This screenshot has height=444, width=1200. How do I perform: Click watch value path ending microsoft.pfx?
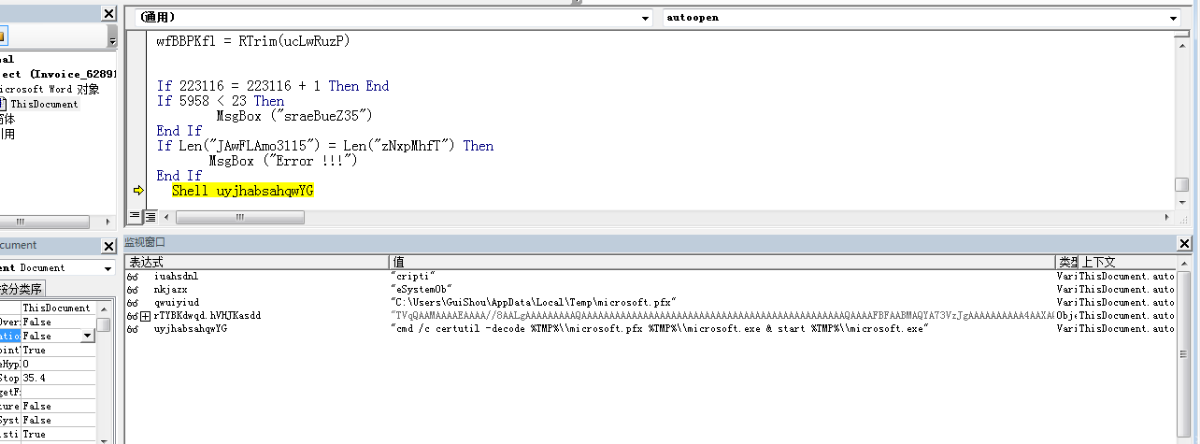[x=534, y=301]
